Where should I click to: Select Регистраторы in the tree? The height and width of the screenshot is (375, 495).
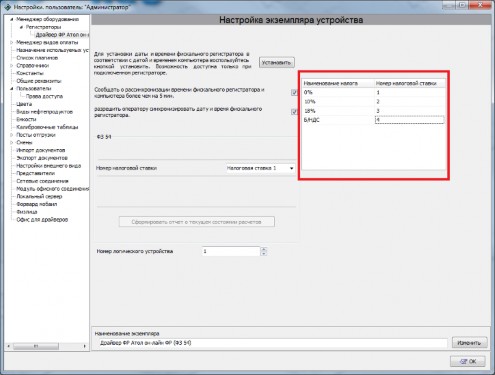(43, 27)
